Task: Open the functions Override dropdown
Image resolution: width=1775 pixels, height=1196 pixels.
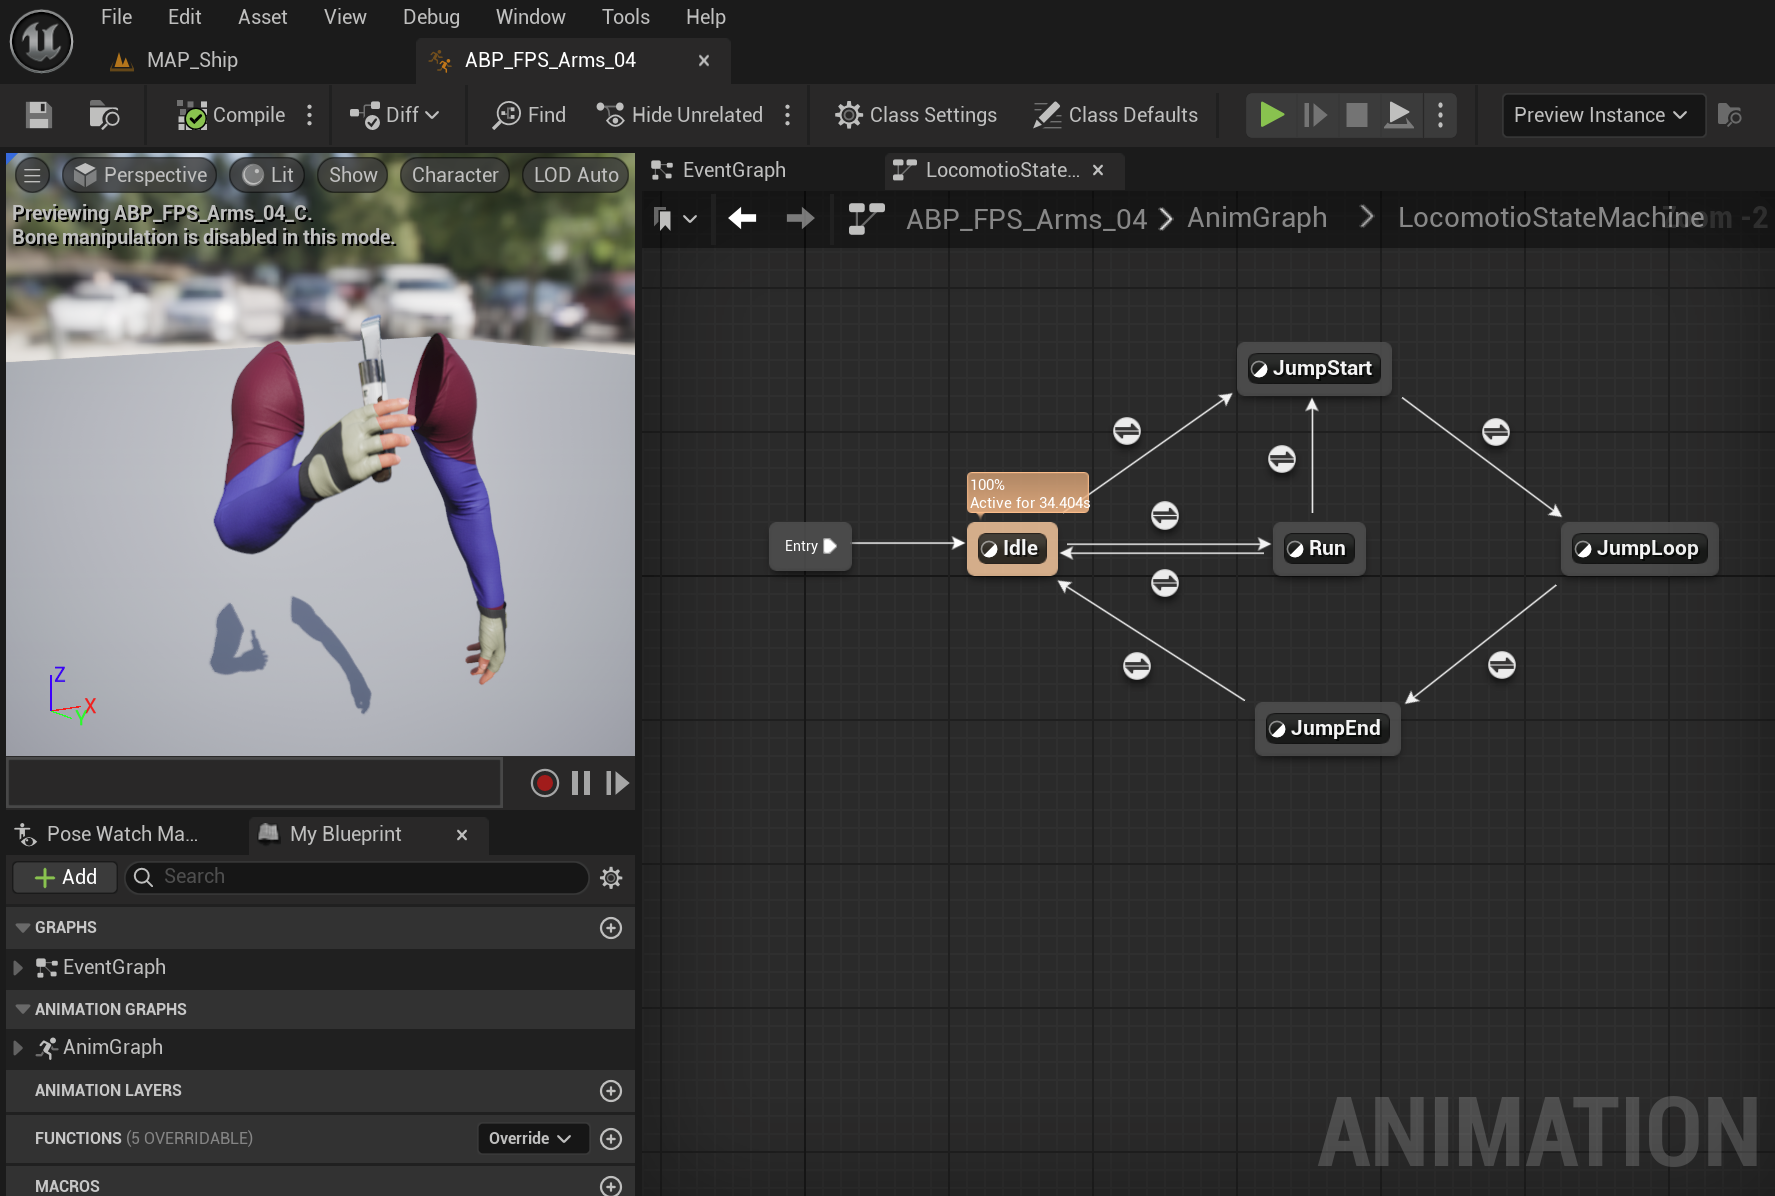Action: 531,1139
